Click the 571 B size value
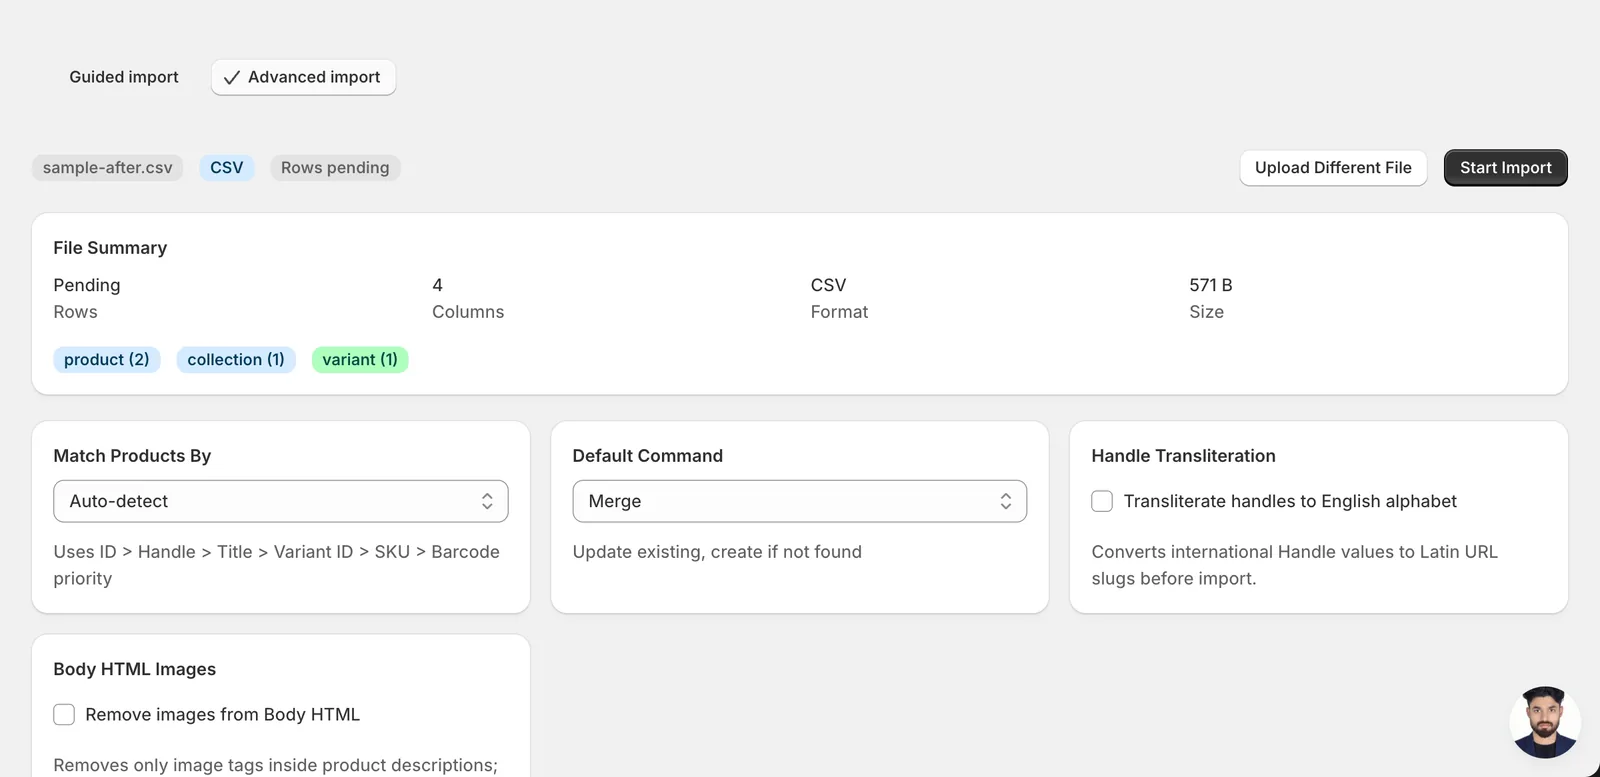 (1211, 285)
